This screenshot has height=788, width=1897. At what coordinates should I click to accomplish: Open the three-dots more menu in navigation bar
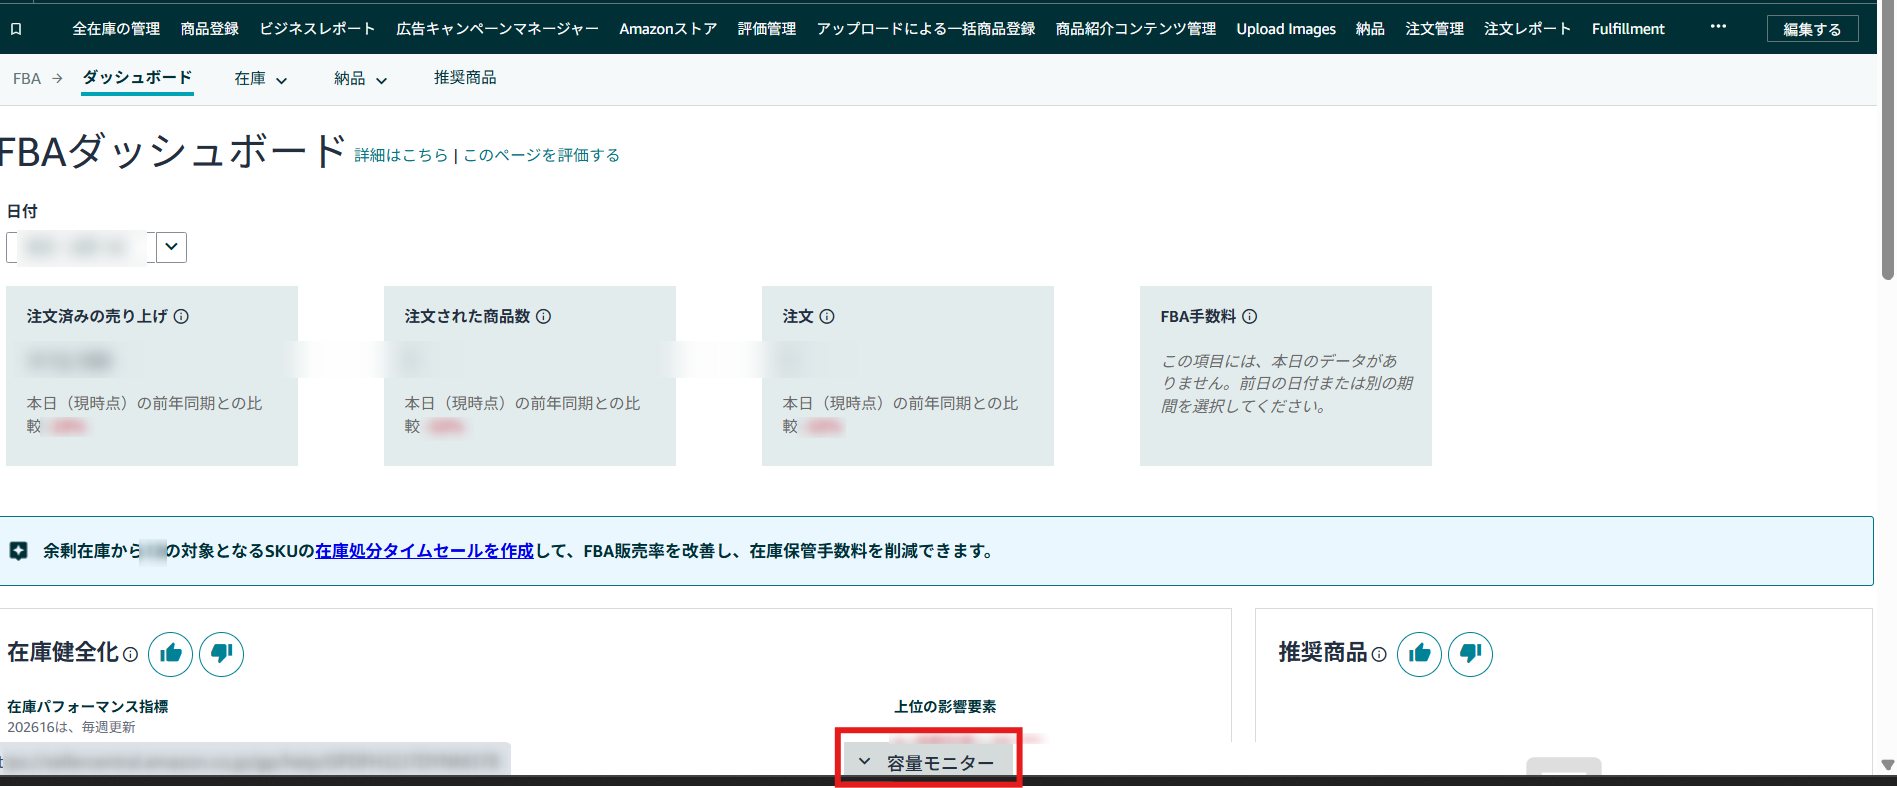click(x=1718, y=27)
